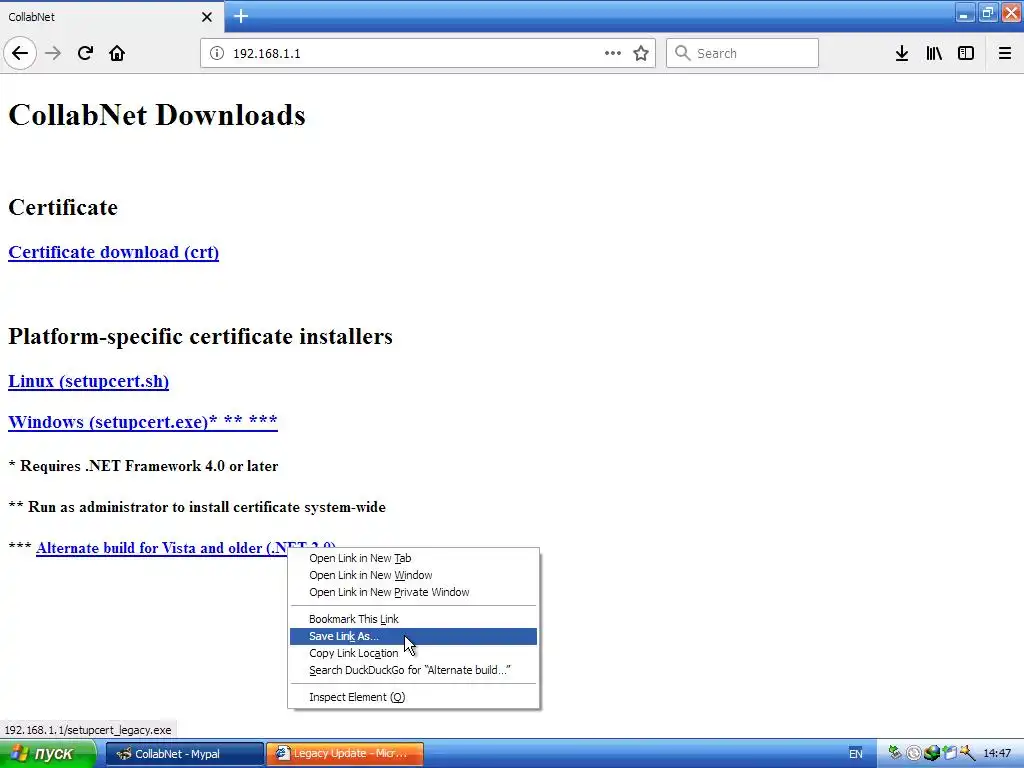Select Copy Link Location
The height and width of the screenshot is (768, 1024).
(413, 653)
